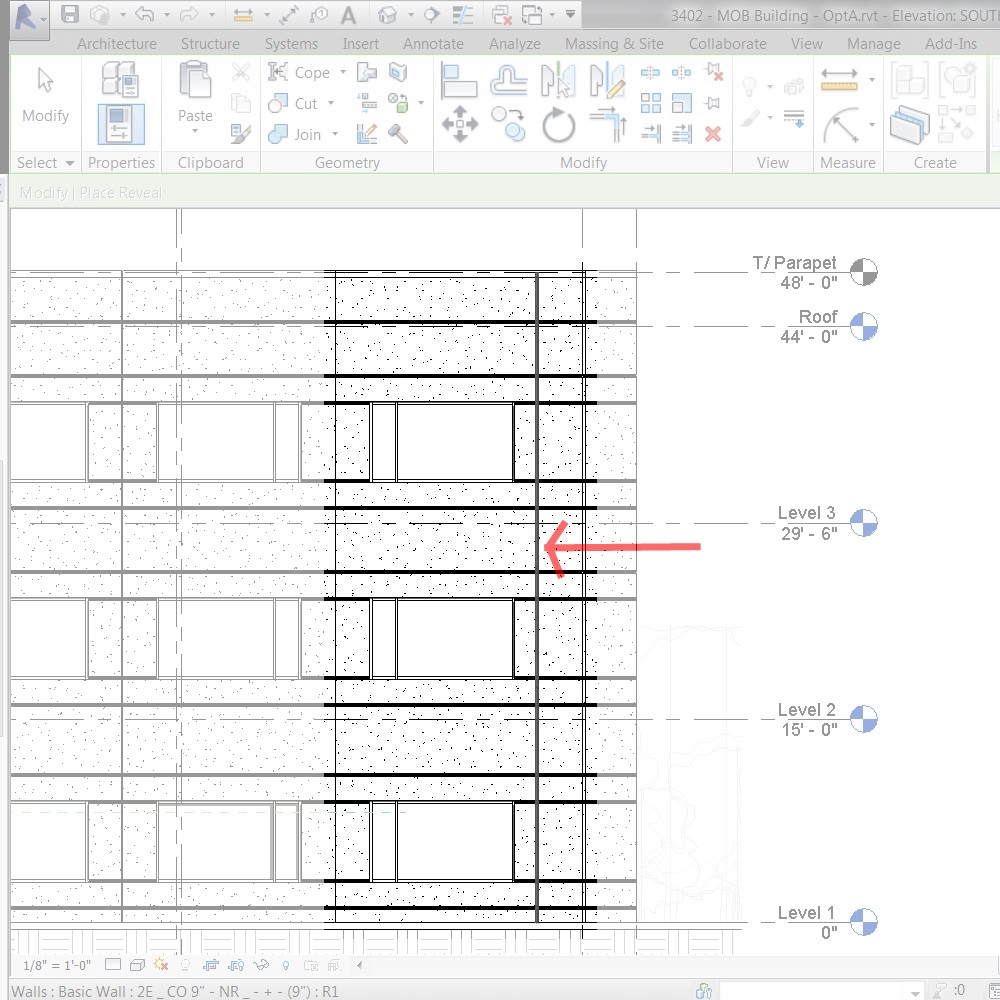Switch to the Systems tab
The width and height of the screenshot is (1000, 1000).
click(x=291, y=43)
